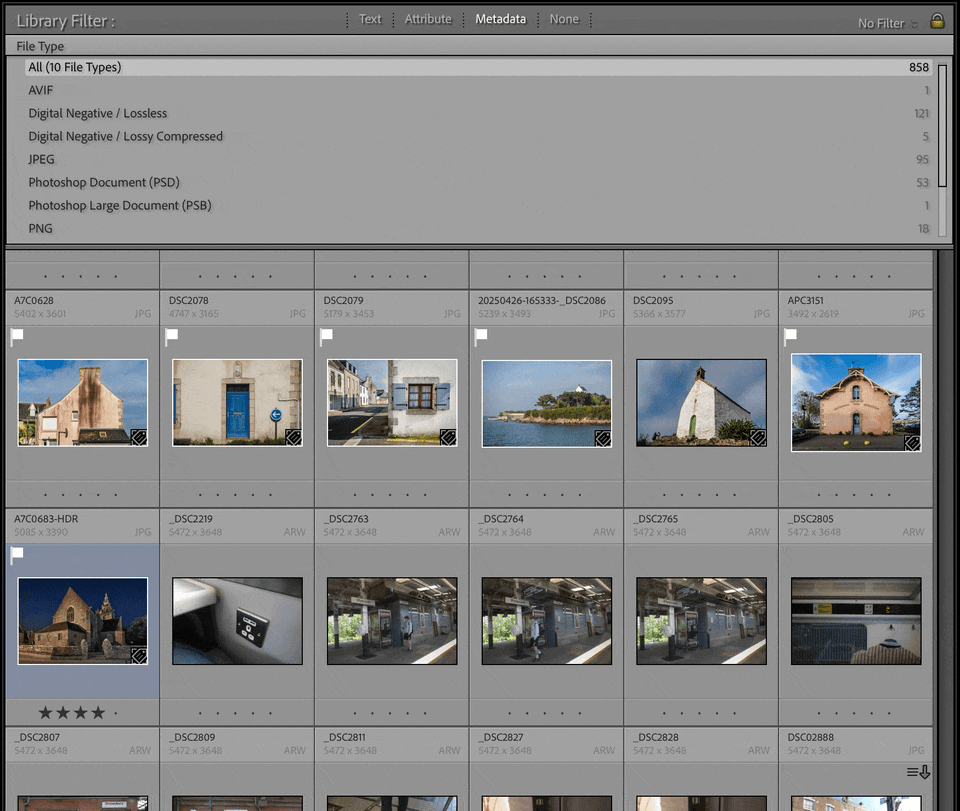Click metadata badge on DSC2079 thumbnail
The height and width of the screenshot is (811, 960).
tap(448, 437)
